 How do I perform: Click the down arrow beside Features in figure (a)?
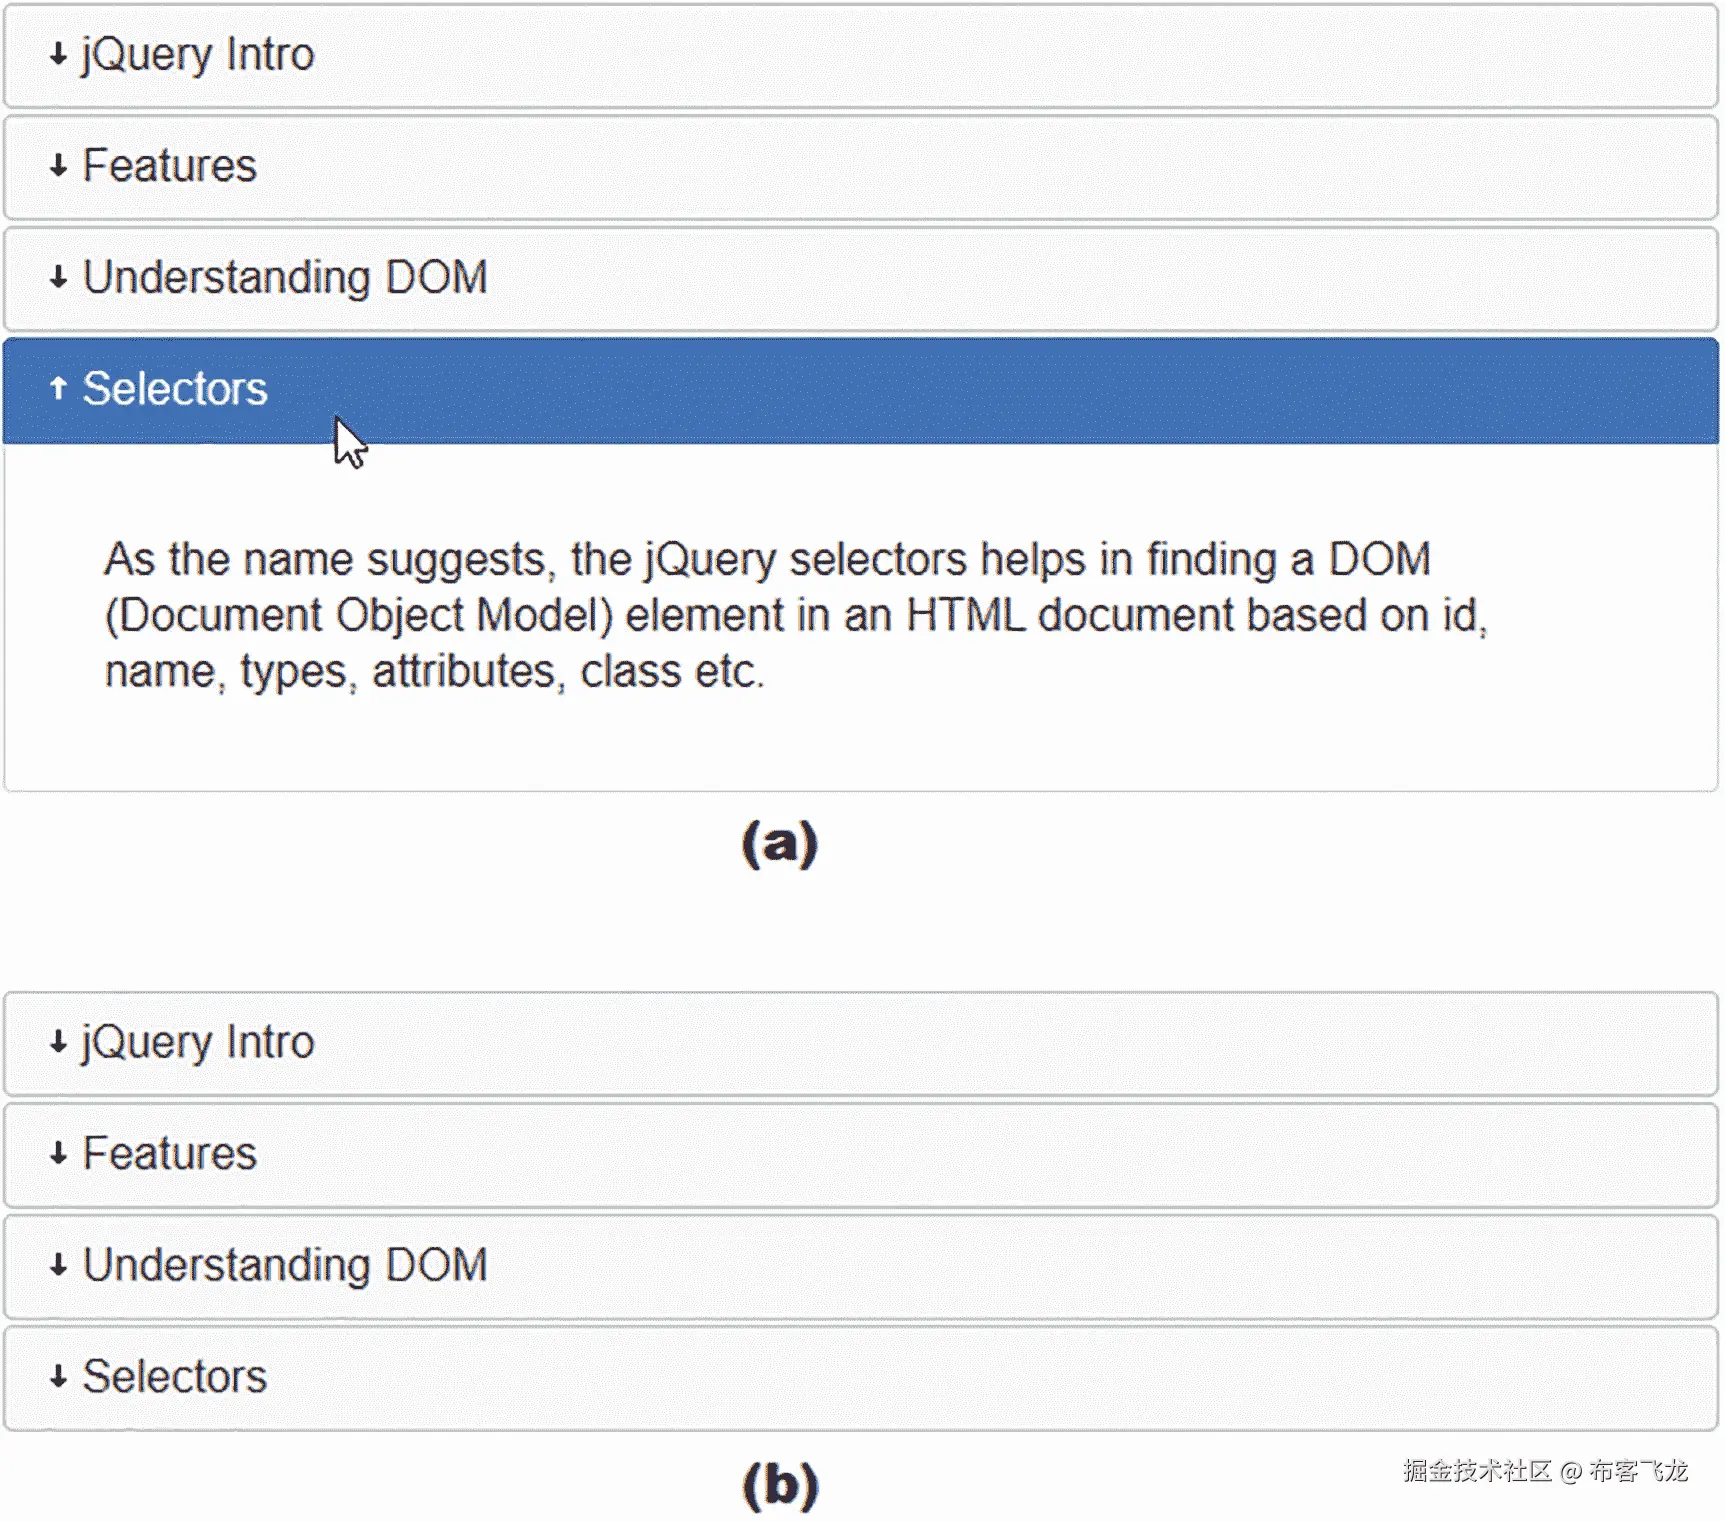coord(58,166)
